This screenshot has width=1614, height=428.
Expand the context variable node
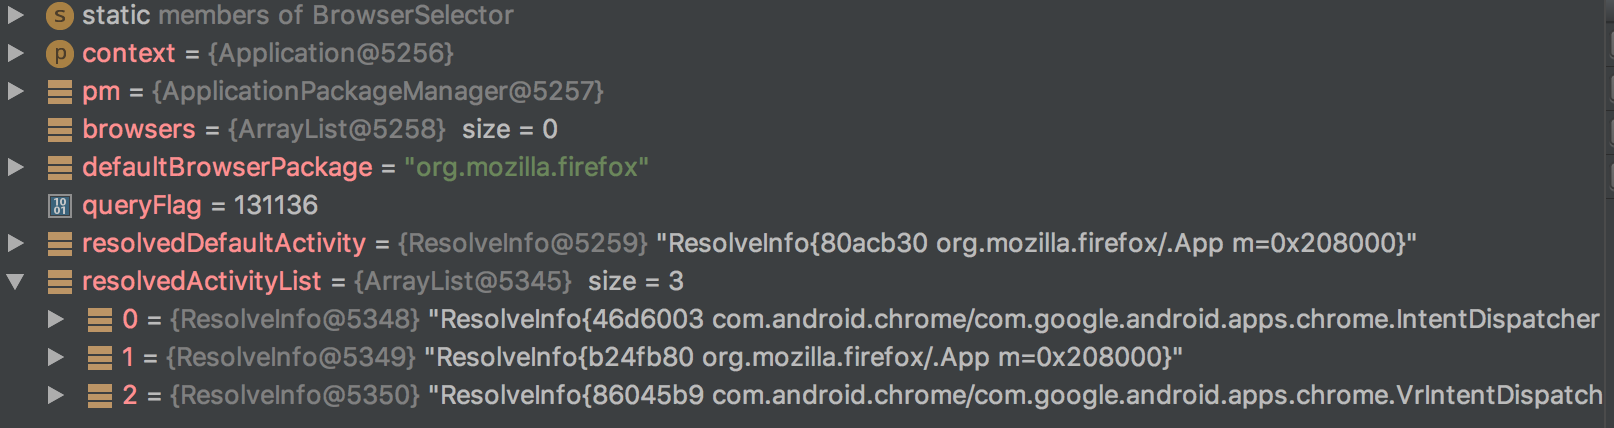tap(15, 53)
